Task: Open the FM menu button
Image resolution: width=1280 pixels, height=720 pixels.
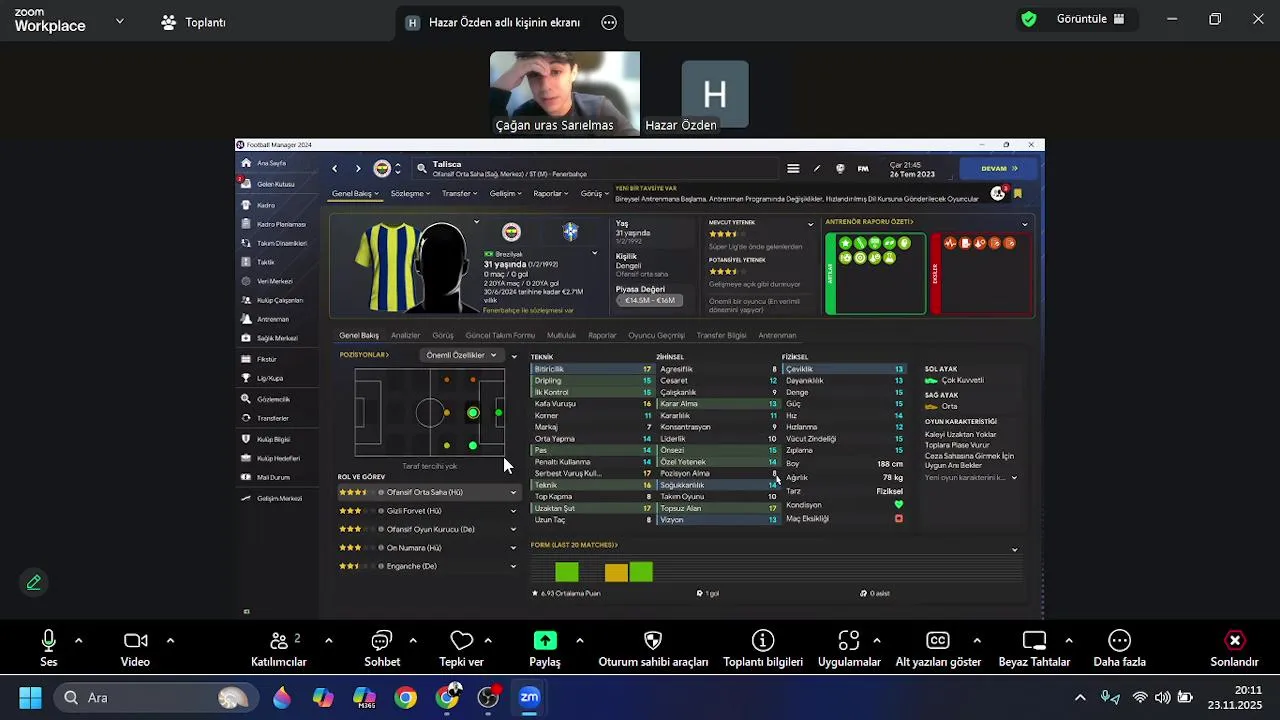Action: point(863,168)
